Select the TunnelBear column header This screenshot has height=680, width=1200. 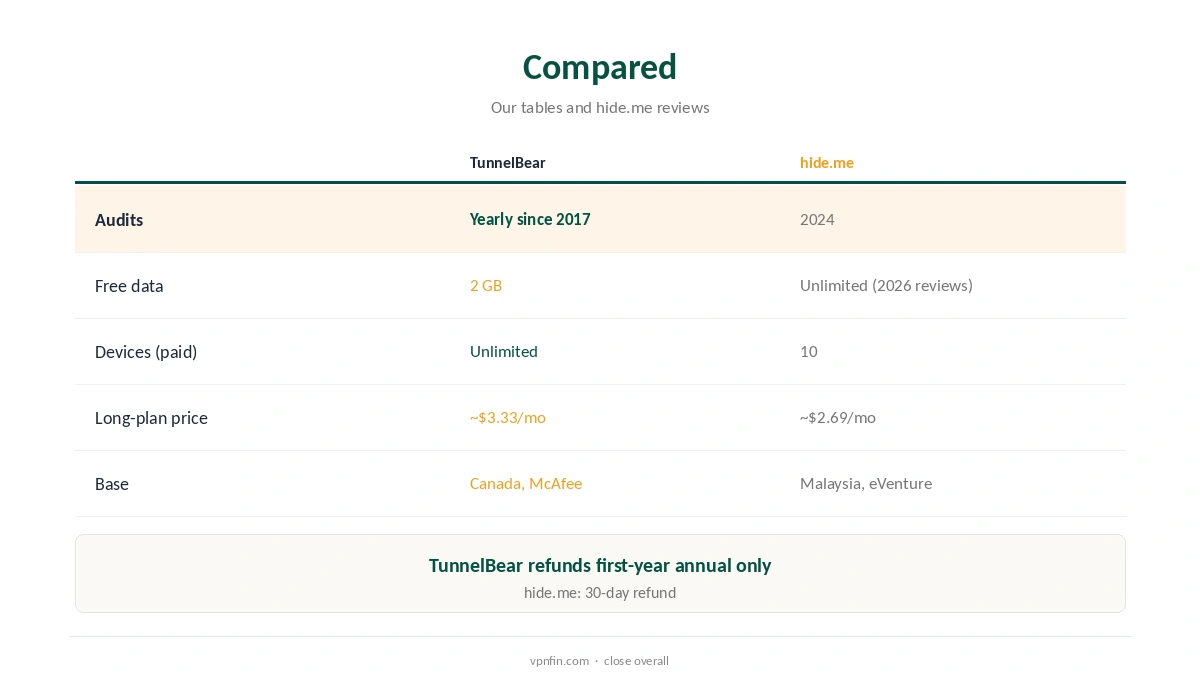point(507,162)
